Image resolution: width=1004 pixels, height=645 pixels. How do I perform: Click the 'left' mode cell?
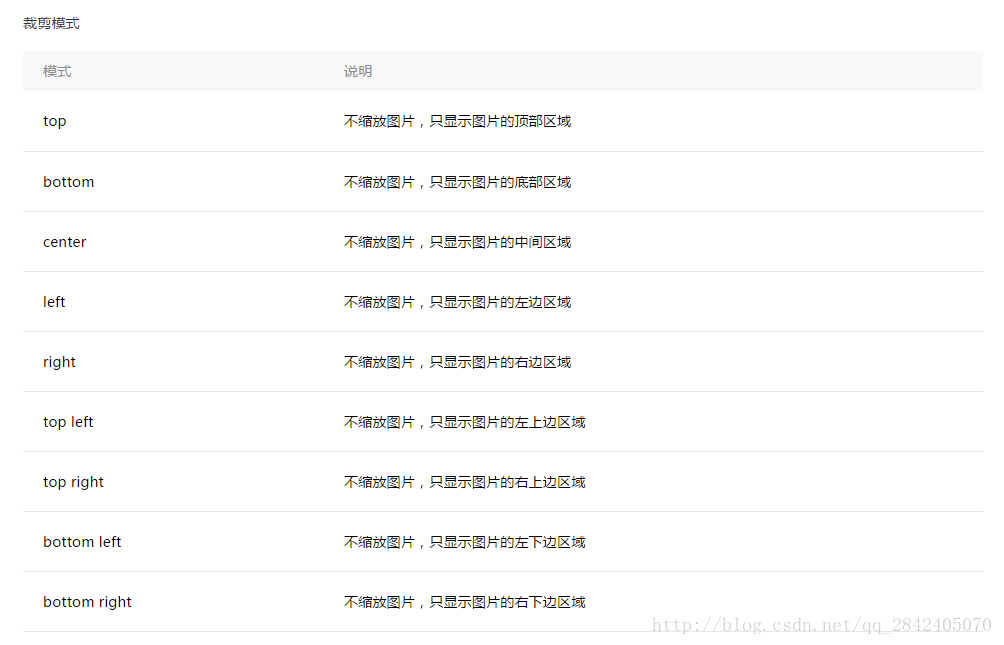[54, 302]
